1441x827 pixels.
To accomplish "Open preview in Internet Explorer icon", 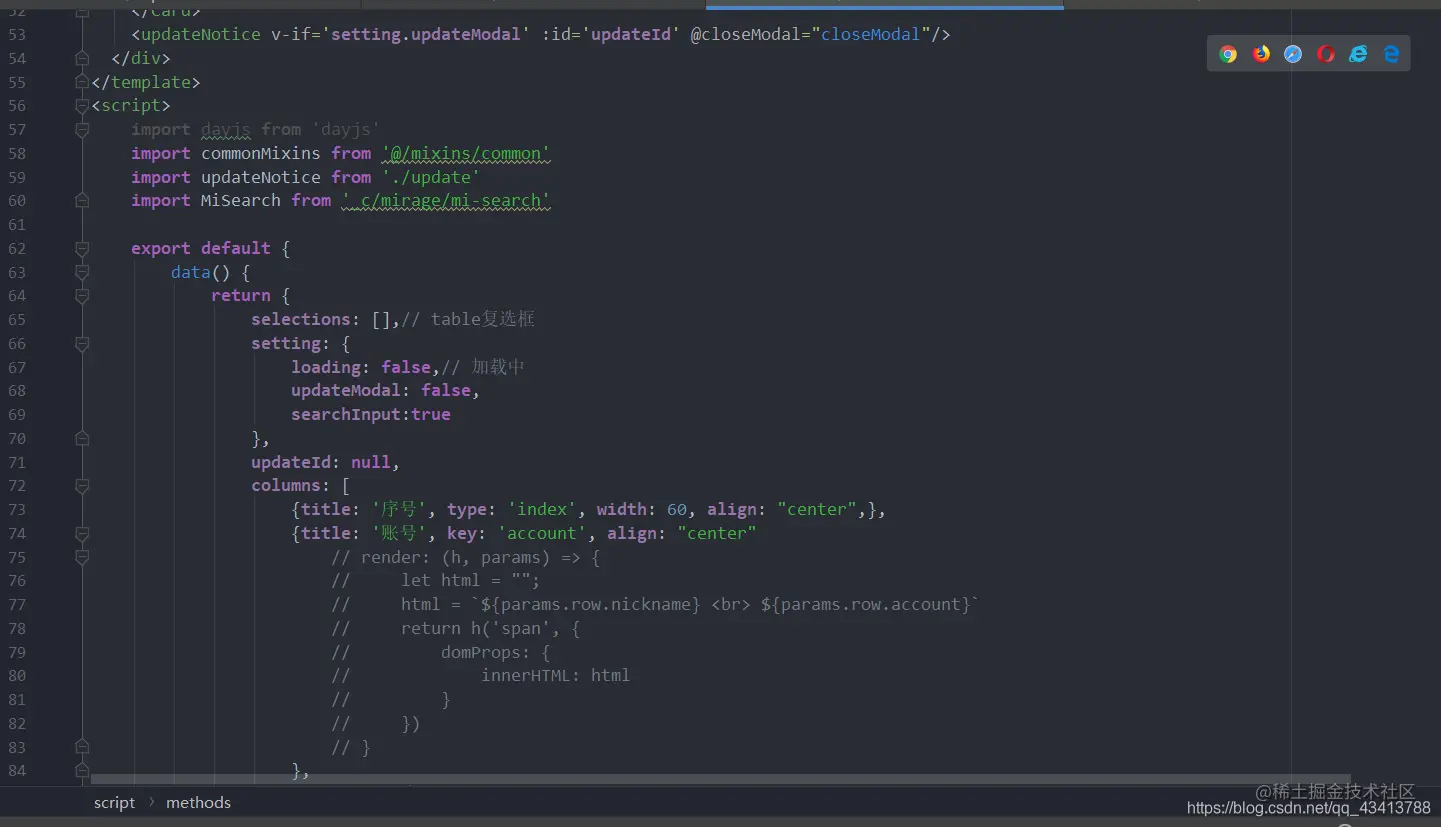I will point(1358,54).
